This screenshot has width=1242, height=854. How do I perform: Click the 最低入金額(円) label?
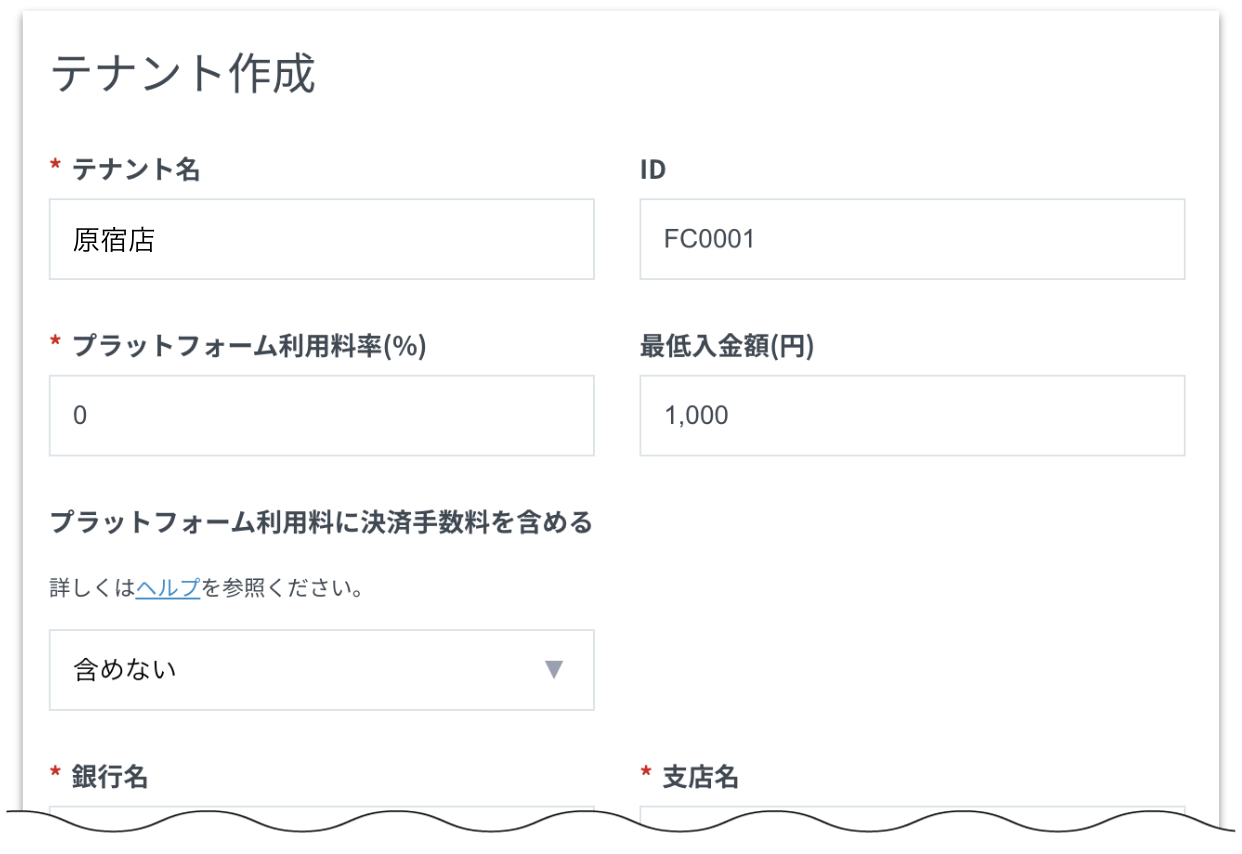coord(727,346)
